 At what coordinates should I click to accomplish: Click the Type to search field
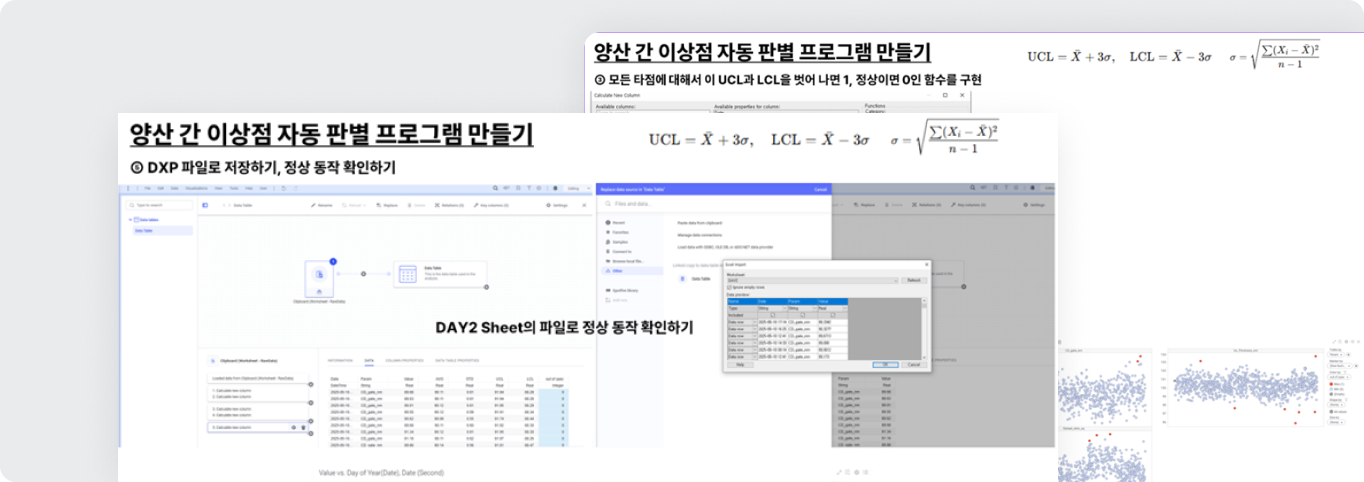[x=160, y=204]
